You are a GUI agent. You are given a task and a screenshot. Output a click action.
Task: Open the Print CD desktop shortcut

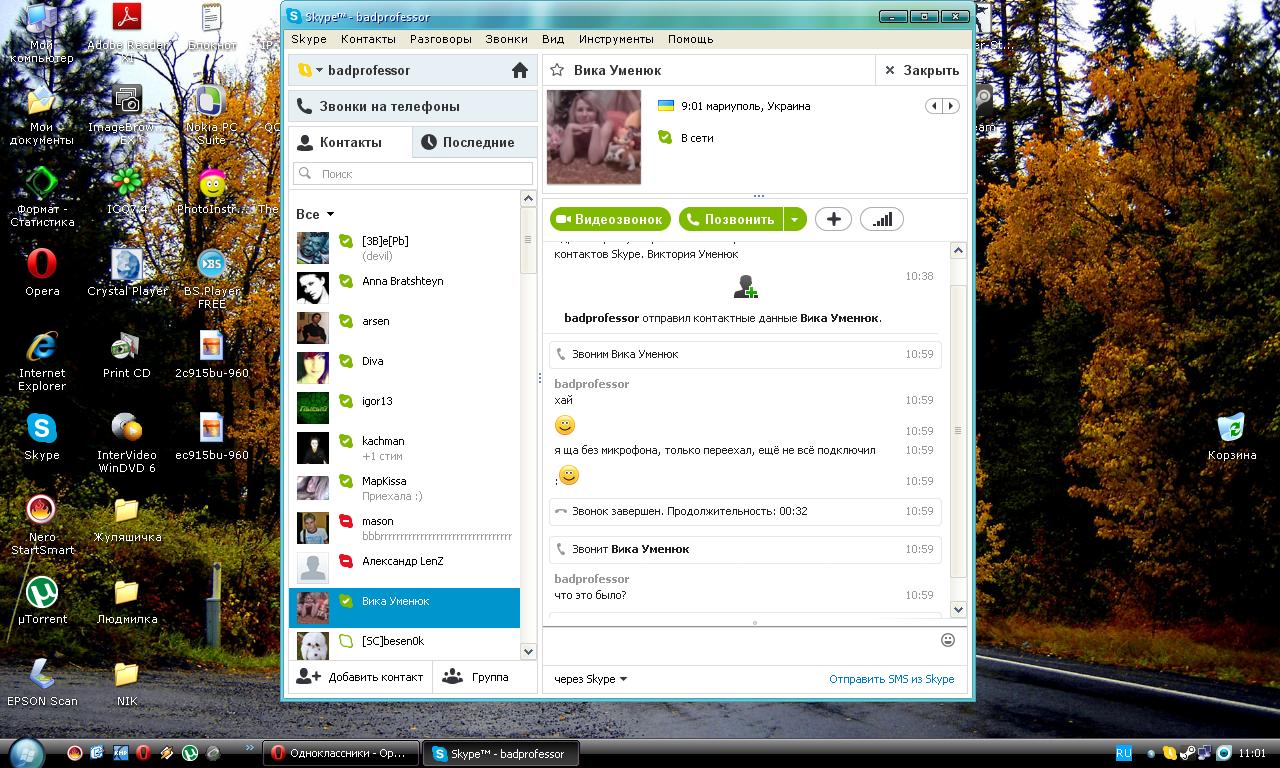[x=127, y=354]
